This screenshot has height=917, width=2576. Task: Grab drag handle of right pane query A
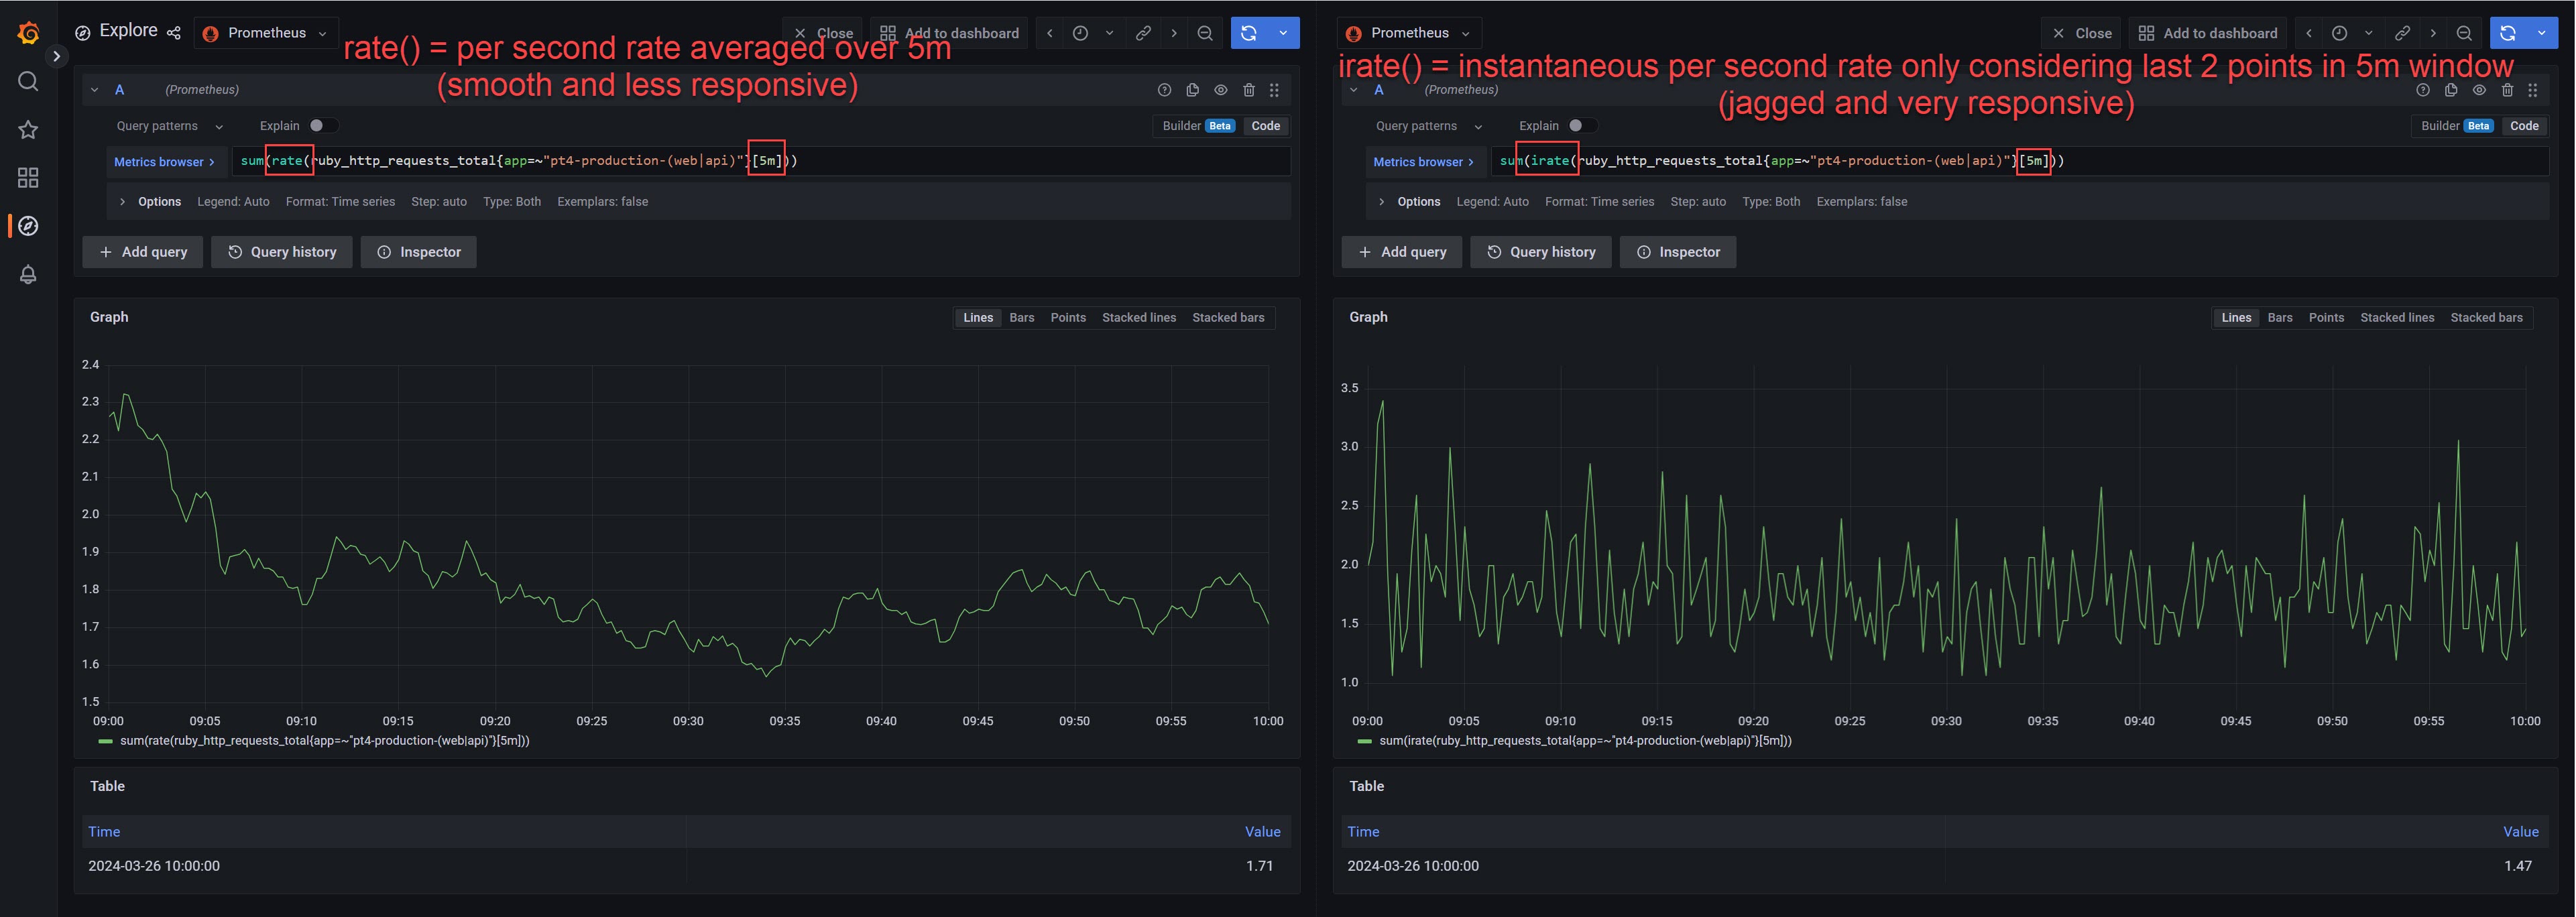click(x=2533, y=90)
